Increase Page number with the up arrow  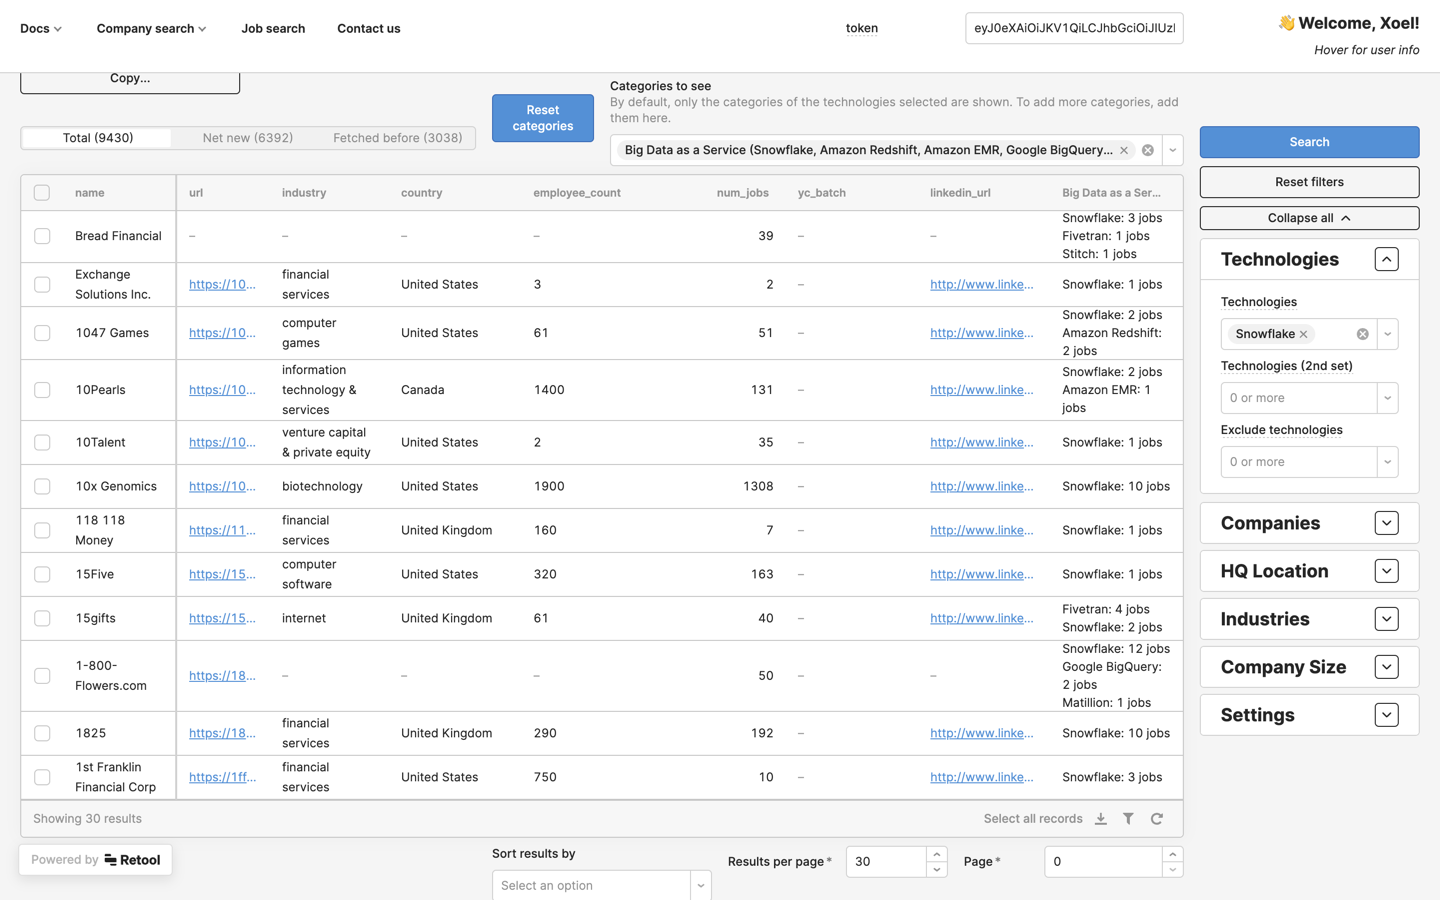click(x=1173, y=854)
